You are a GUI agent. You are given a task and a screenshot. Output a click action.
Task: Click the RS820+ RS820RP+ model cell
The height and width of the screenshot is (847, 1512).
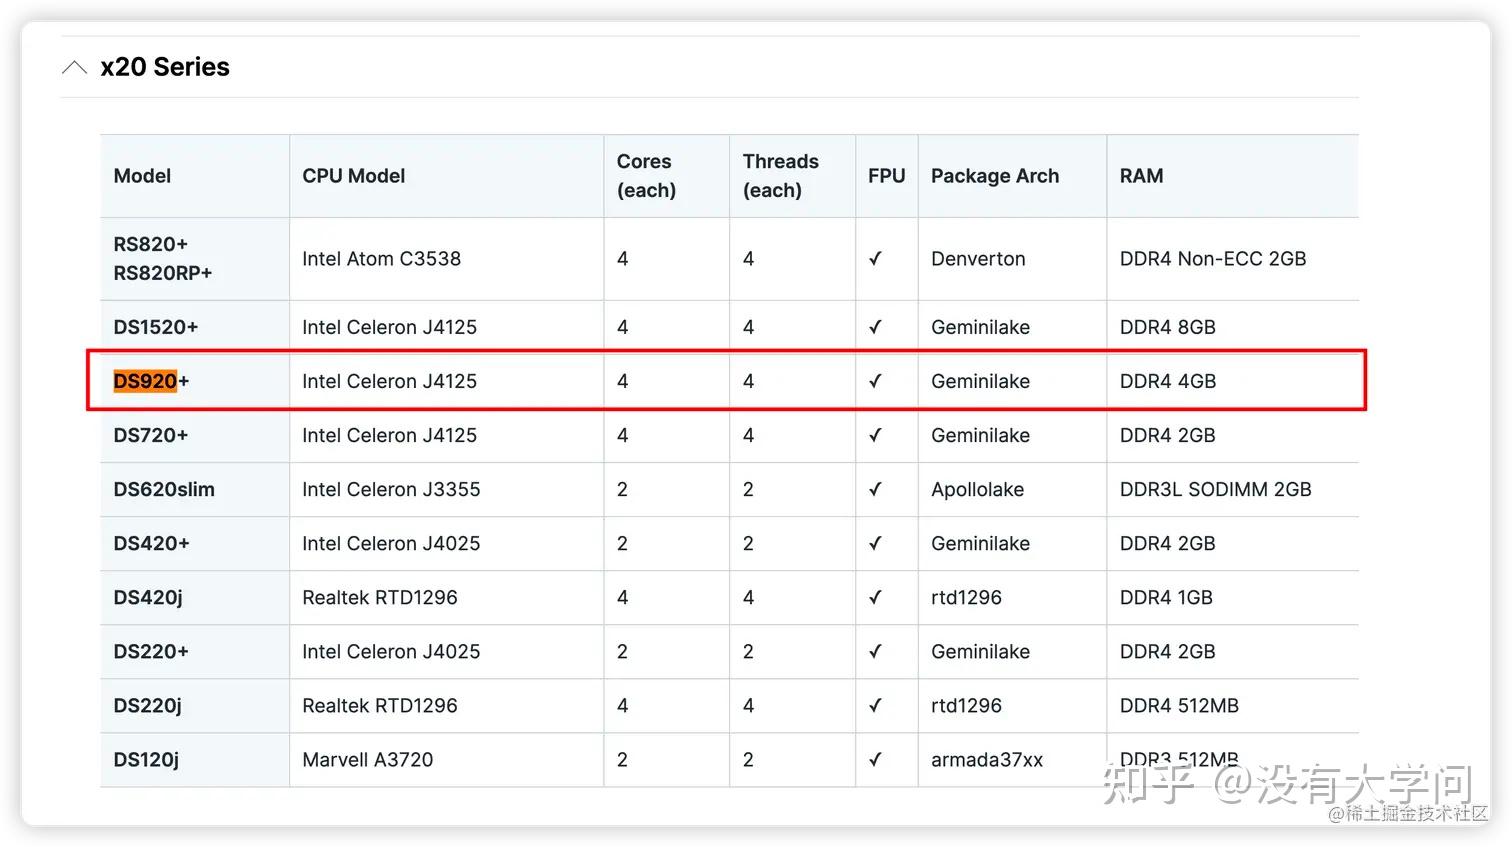click(162, 258)
